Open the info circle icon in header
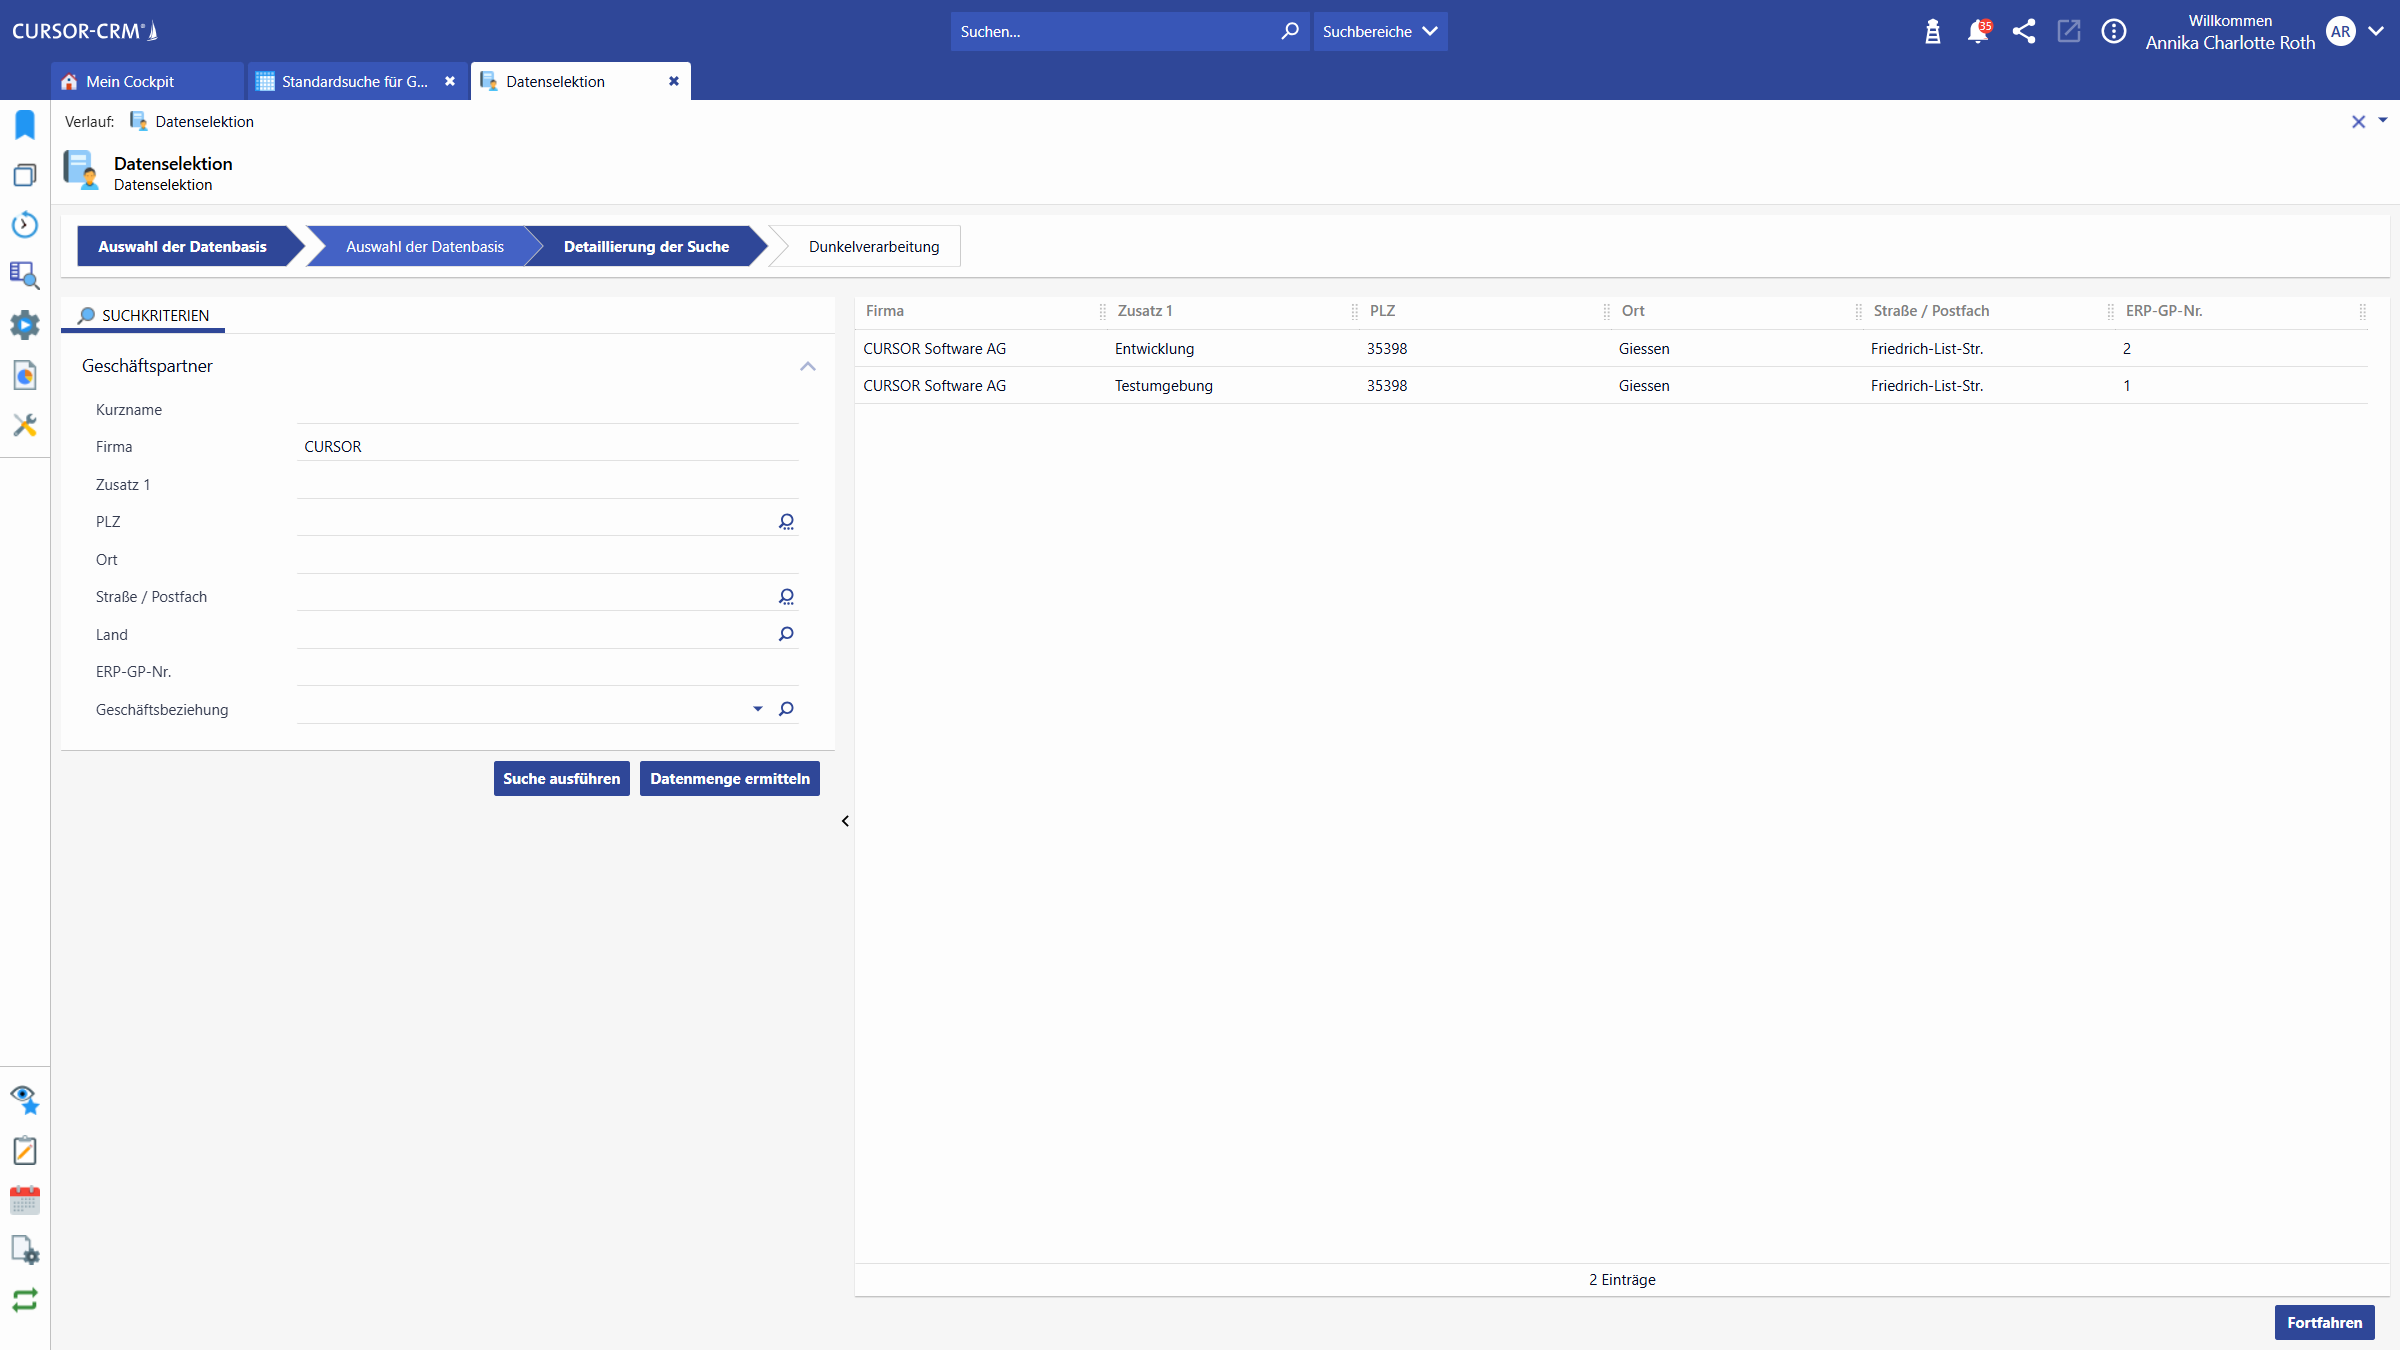The height and width of the screenshot is (1350, 2400). pos(2114,32)
